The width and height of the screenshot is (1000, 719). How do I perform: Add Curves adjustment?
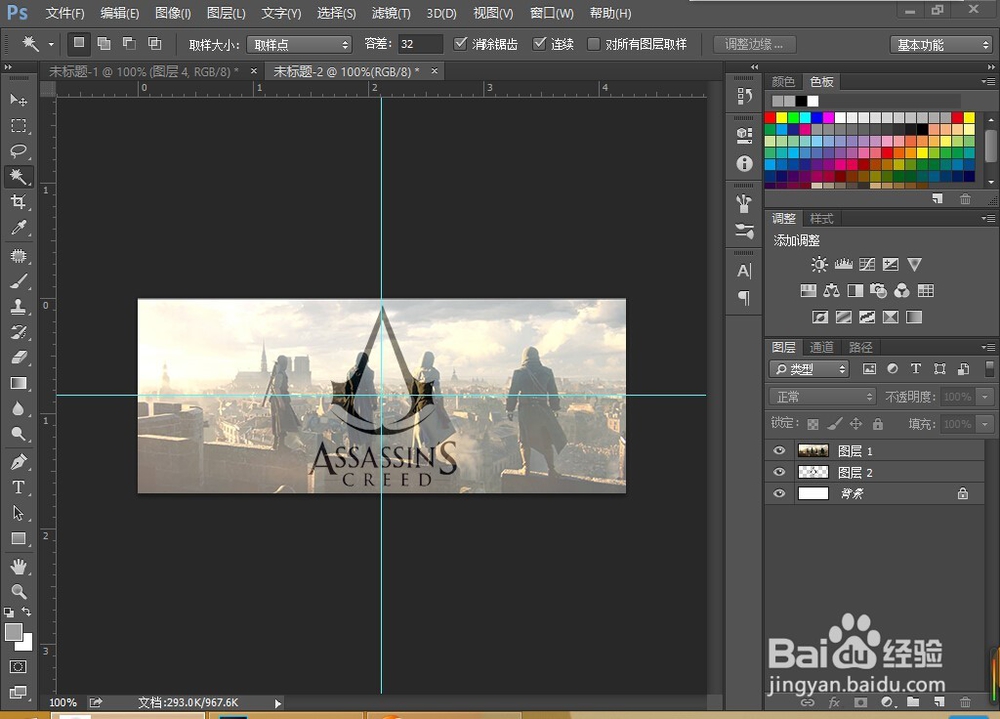coord(867,264)
